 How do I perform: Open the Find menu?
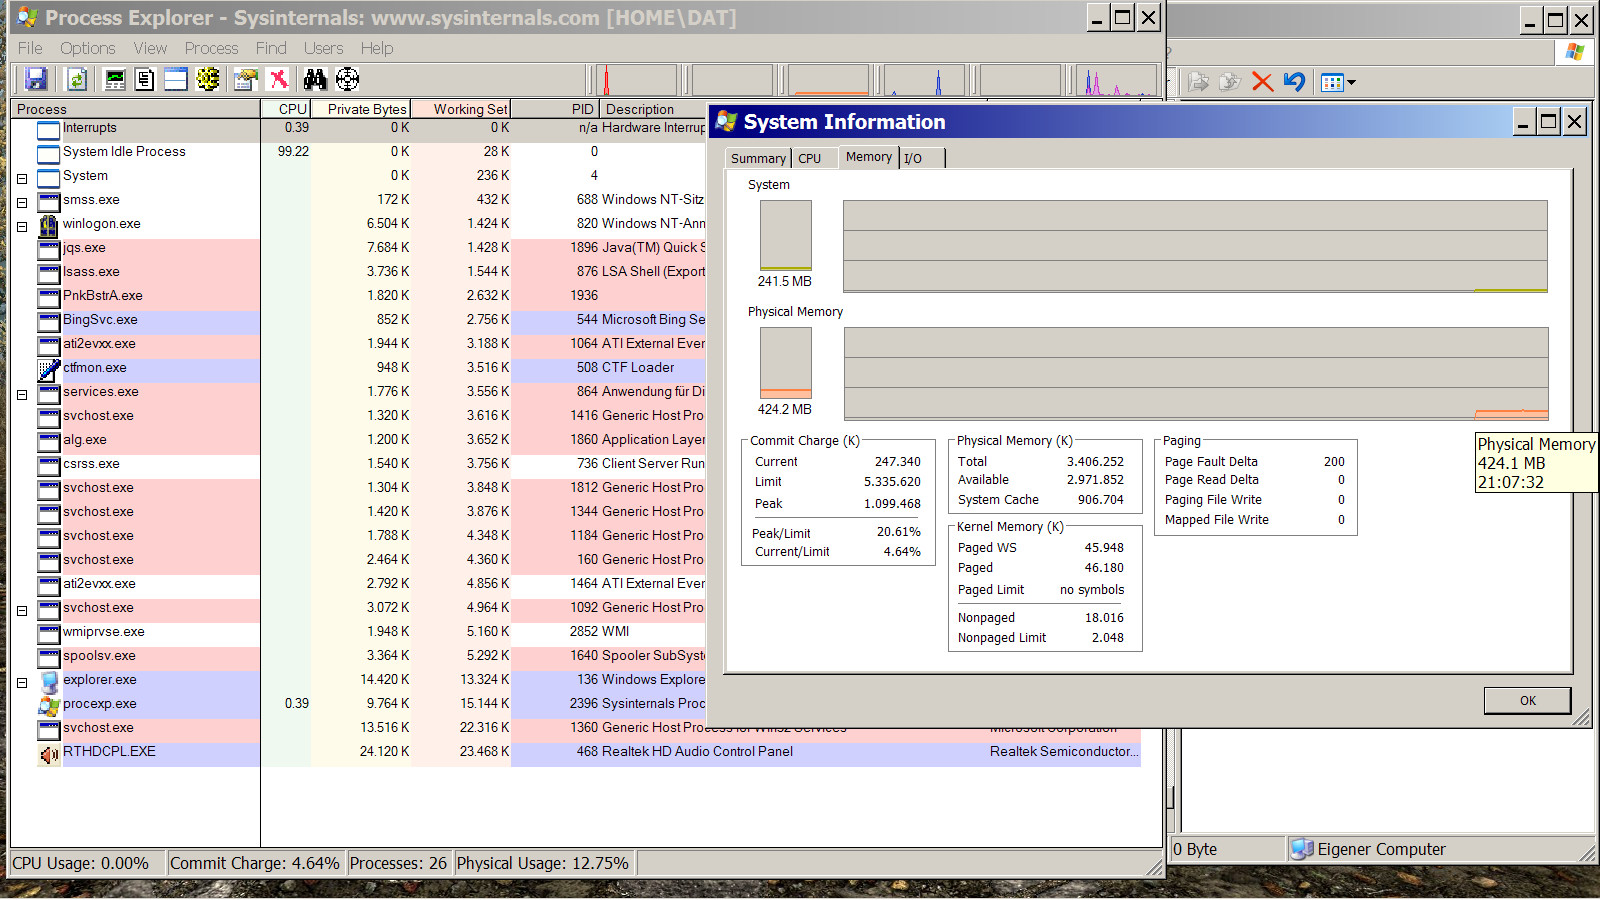point(271,48)
